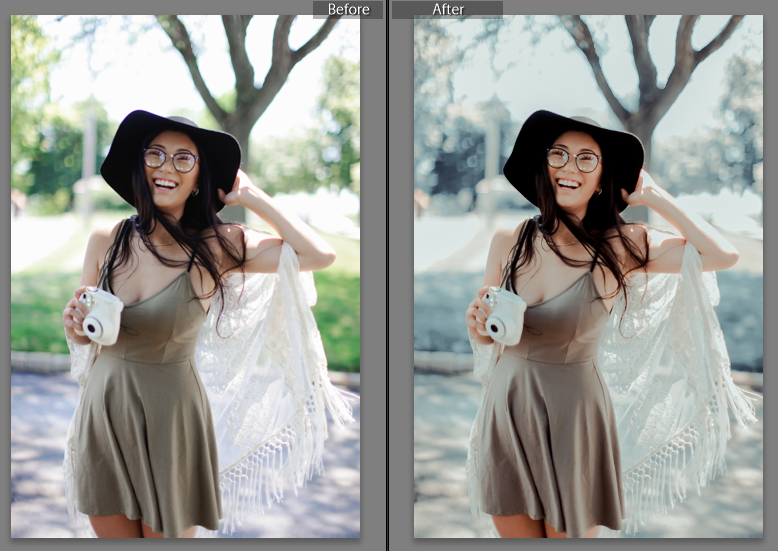Click the Before label tab
This screenshot has width=778, height=551.
348,9
